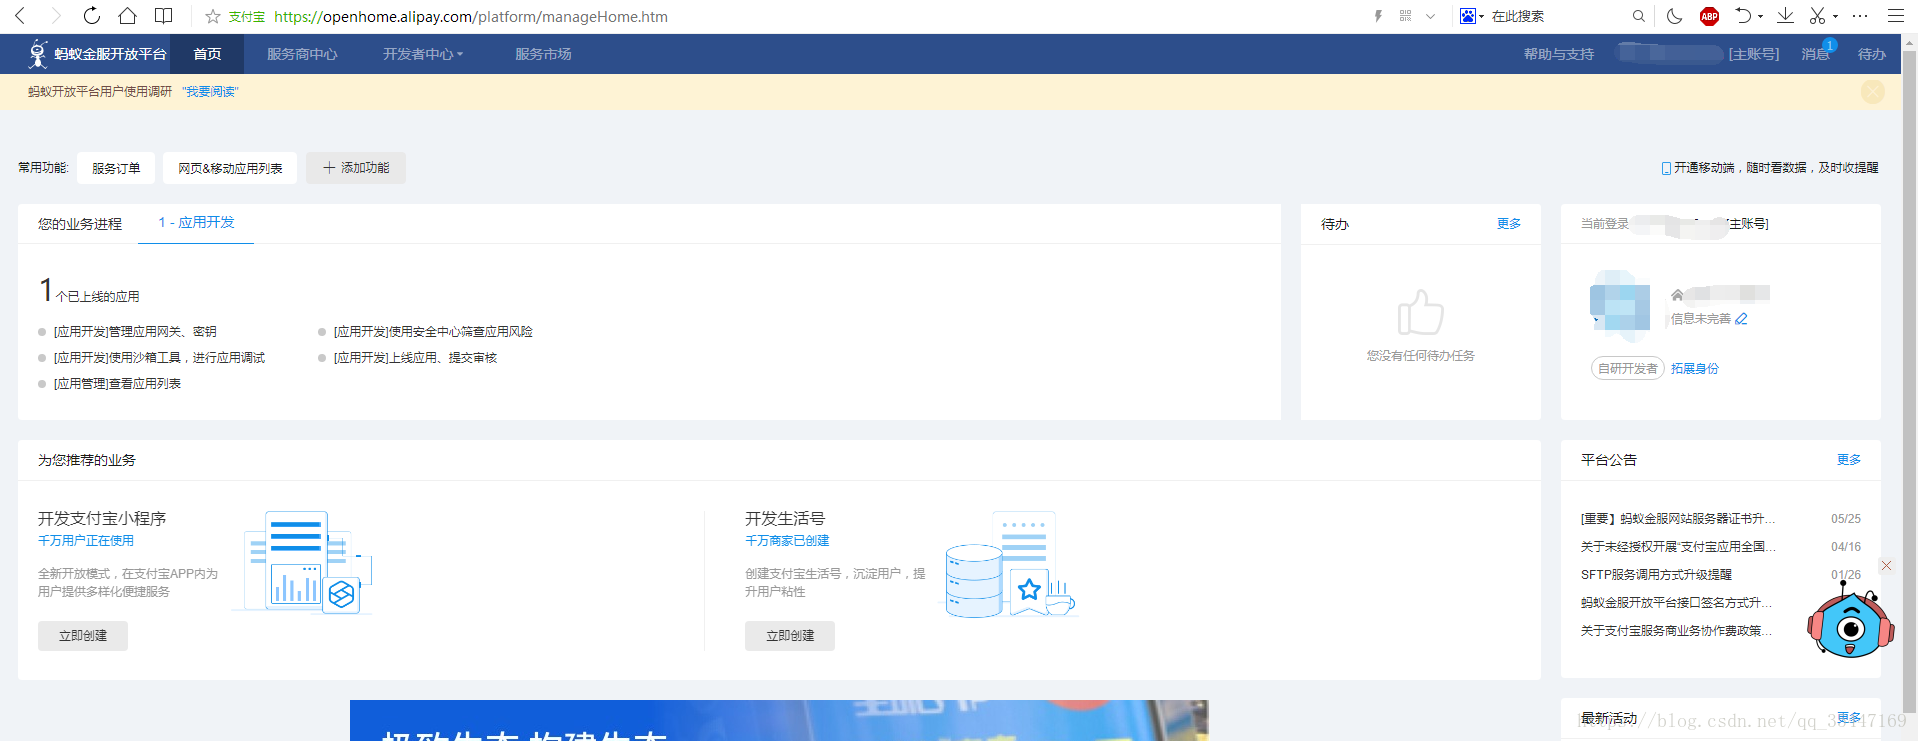Open 消息 notifications in the header

1816,54
